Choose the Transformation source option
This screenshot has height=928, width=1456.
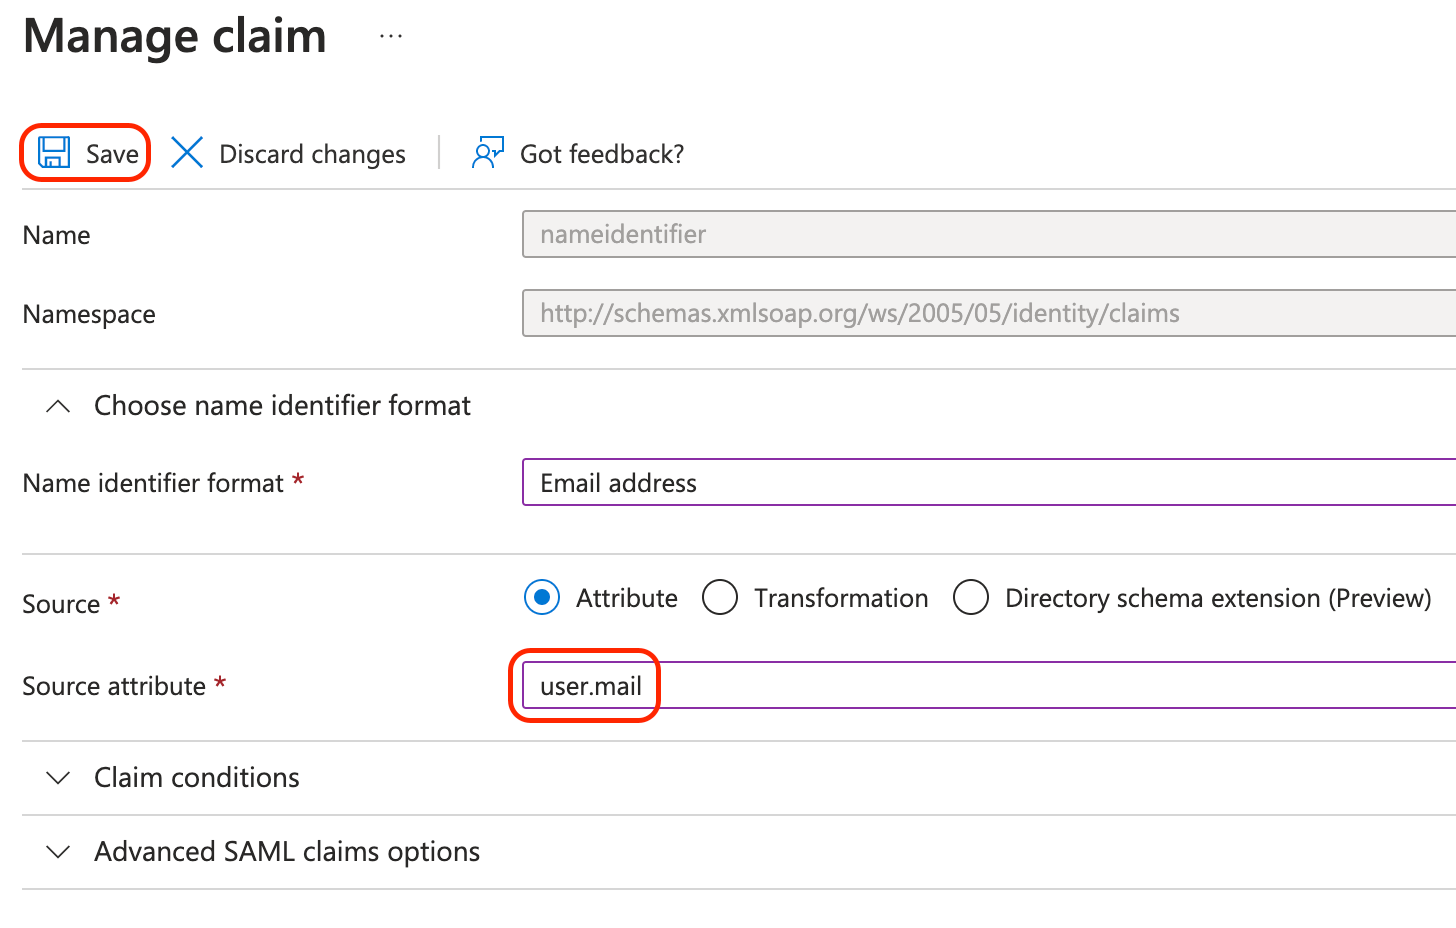720,598
